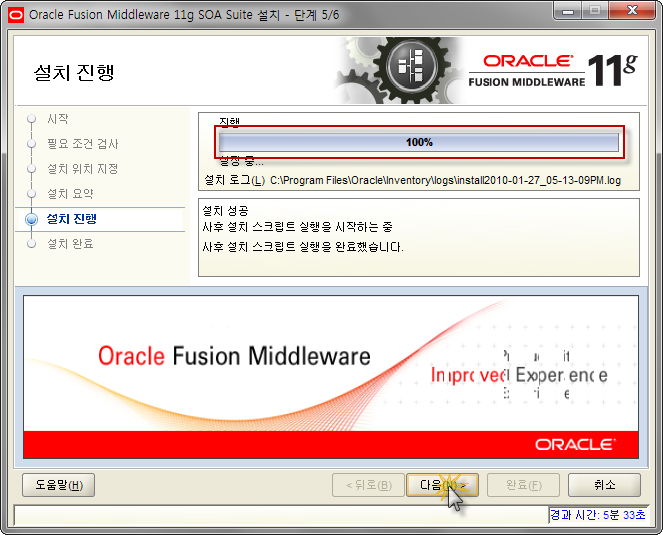Click '사후 설치 스크립트 실행을 시작하는 중' line
The width and height of the screenshot is (663, 535).
point(297,227)
